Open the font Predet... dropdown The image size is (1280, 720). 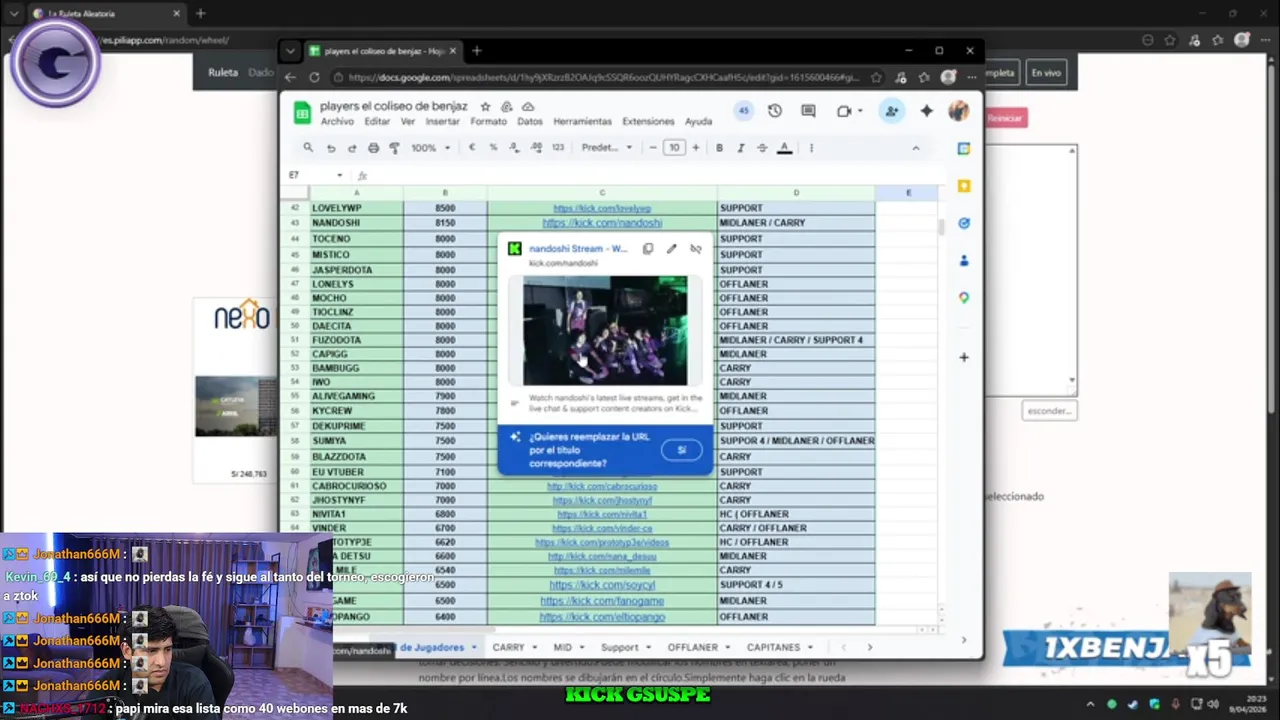tap(607, 148)
